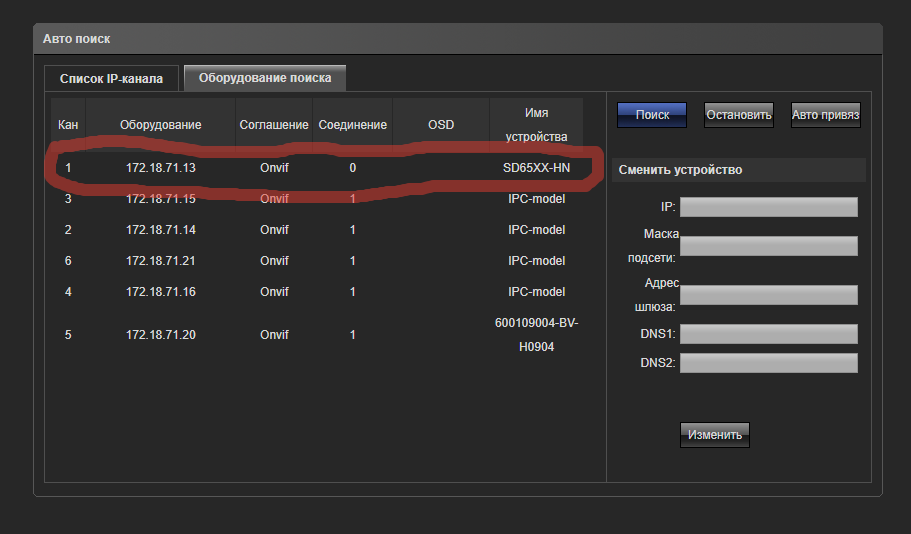The image size is (911, 534).
Task: Select device row 172.18.71.16
Action: [x=161, y=292]
